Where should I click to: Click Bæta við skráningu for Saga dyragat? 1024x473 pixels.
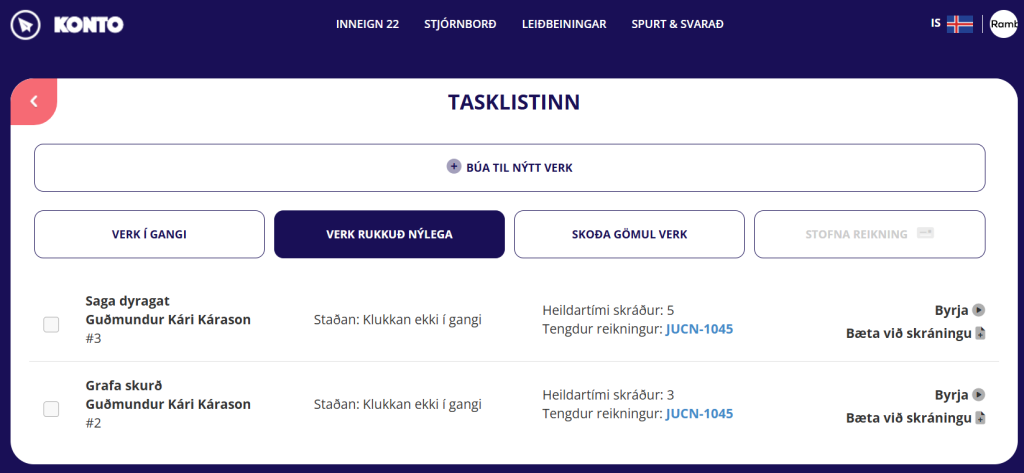[908, 334]
